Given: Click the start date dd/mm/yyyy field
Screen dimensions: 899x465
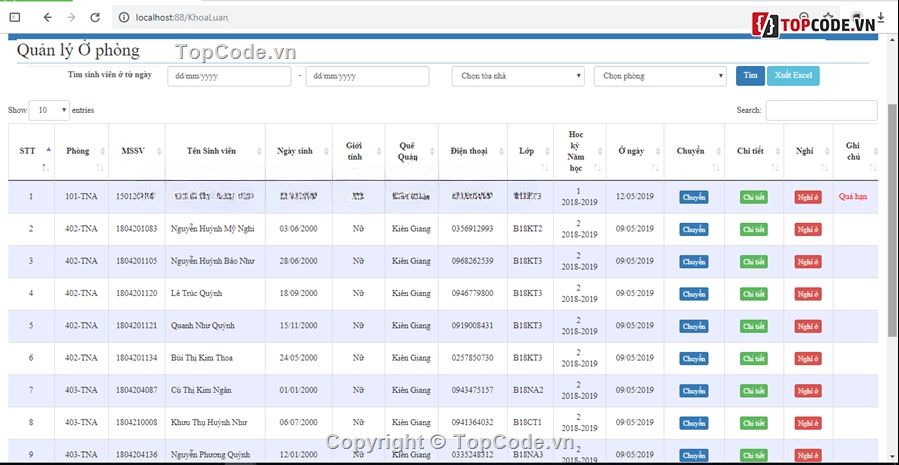Looking at the screenshot, I should point(229,76).
